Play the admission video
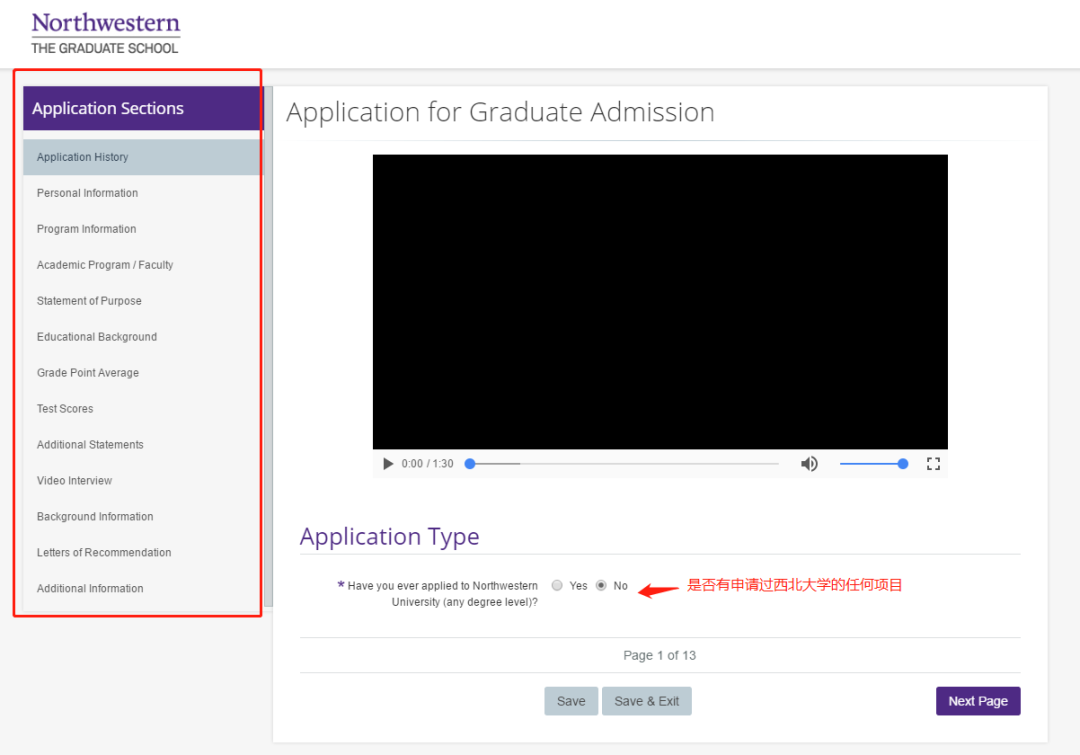Screen dimensions: 1080x755 [x=388, y=463]
